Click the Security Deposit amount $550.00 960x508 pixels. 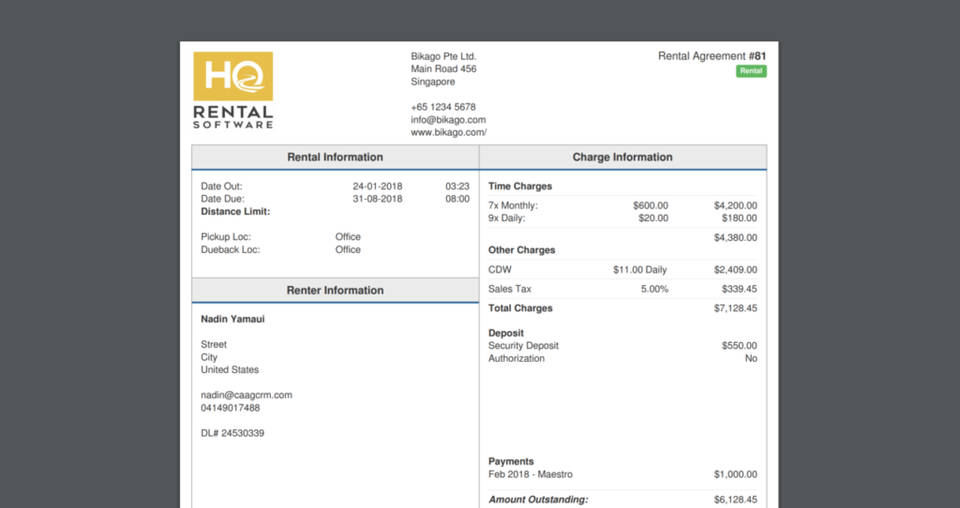pyautogui.click(x=739, y=346)
